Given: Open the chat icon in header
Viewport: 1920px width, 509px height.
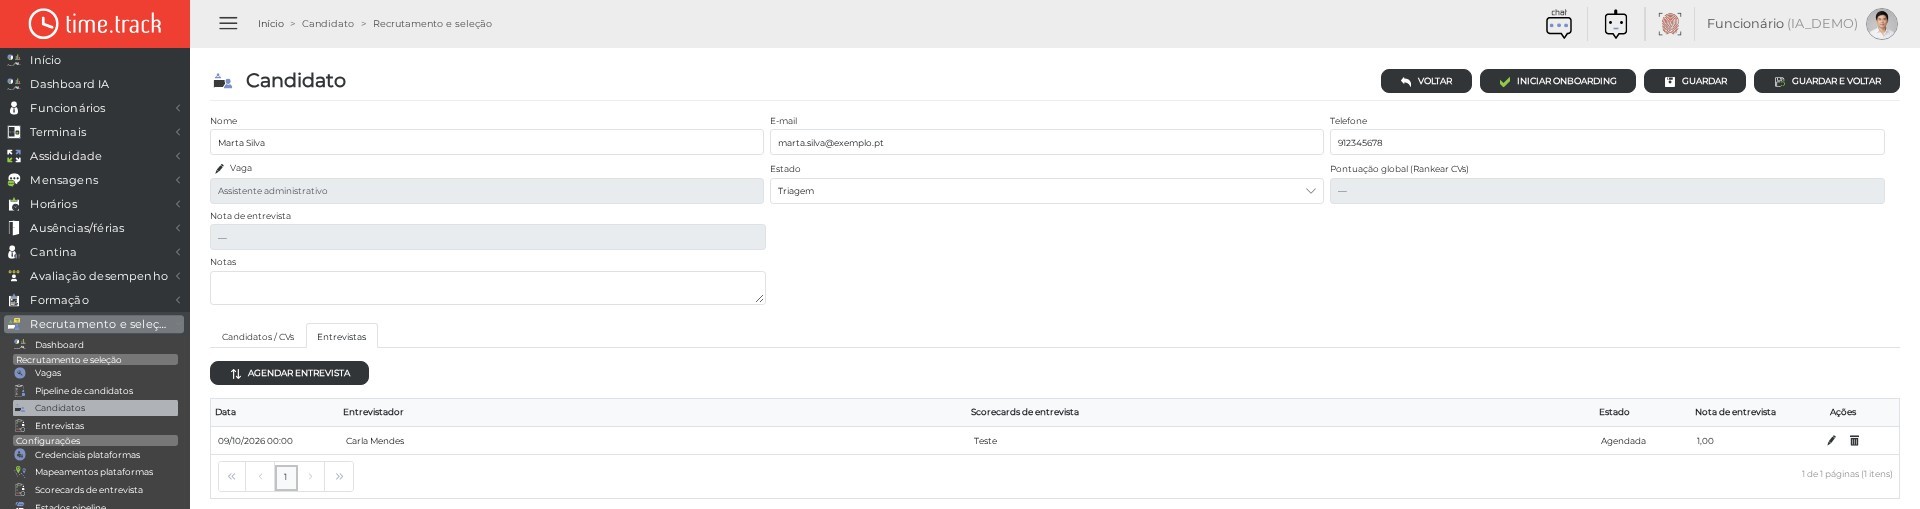Looking at the screenshot, I should pyautogui.click(x=1558, y=24).
